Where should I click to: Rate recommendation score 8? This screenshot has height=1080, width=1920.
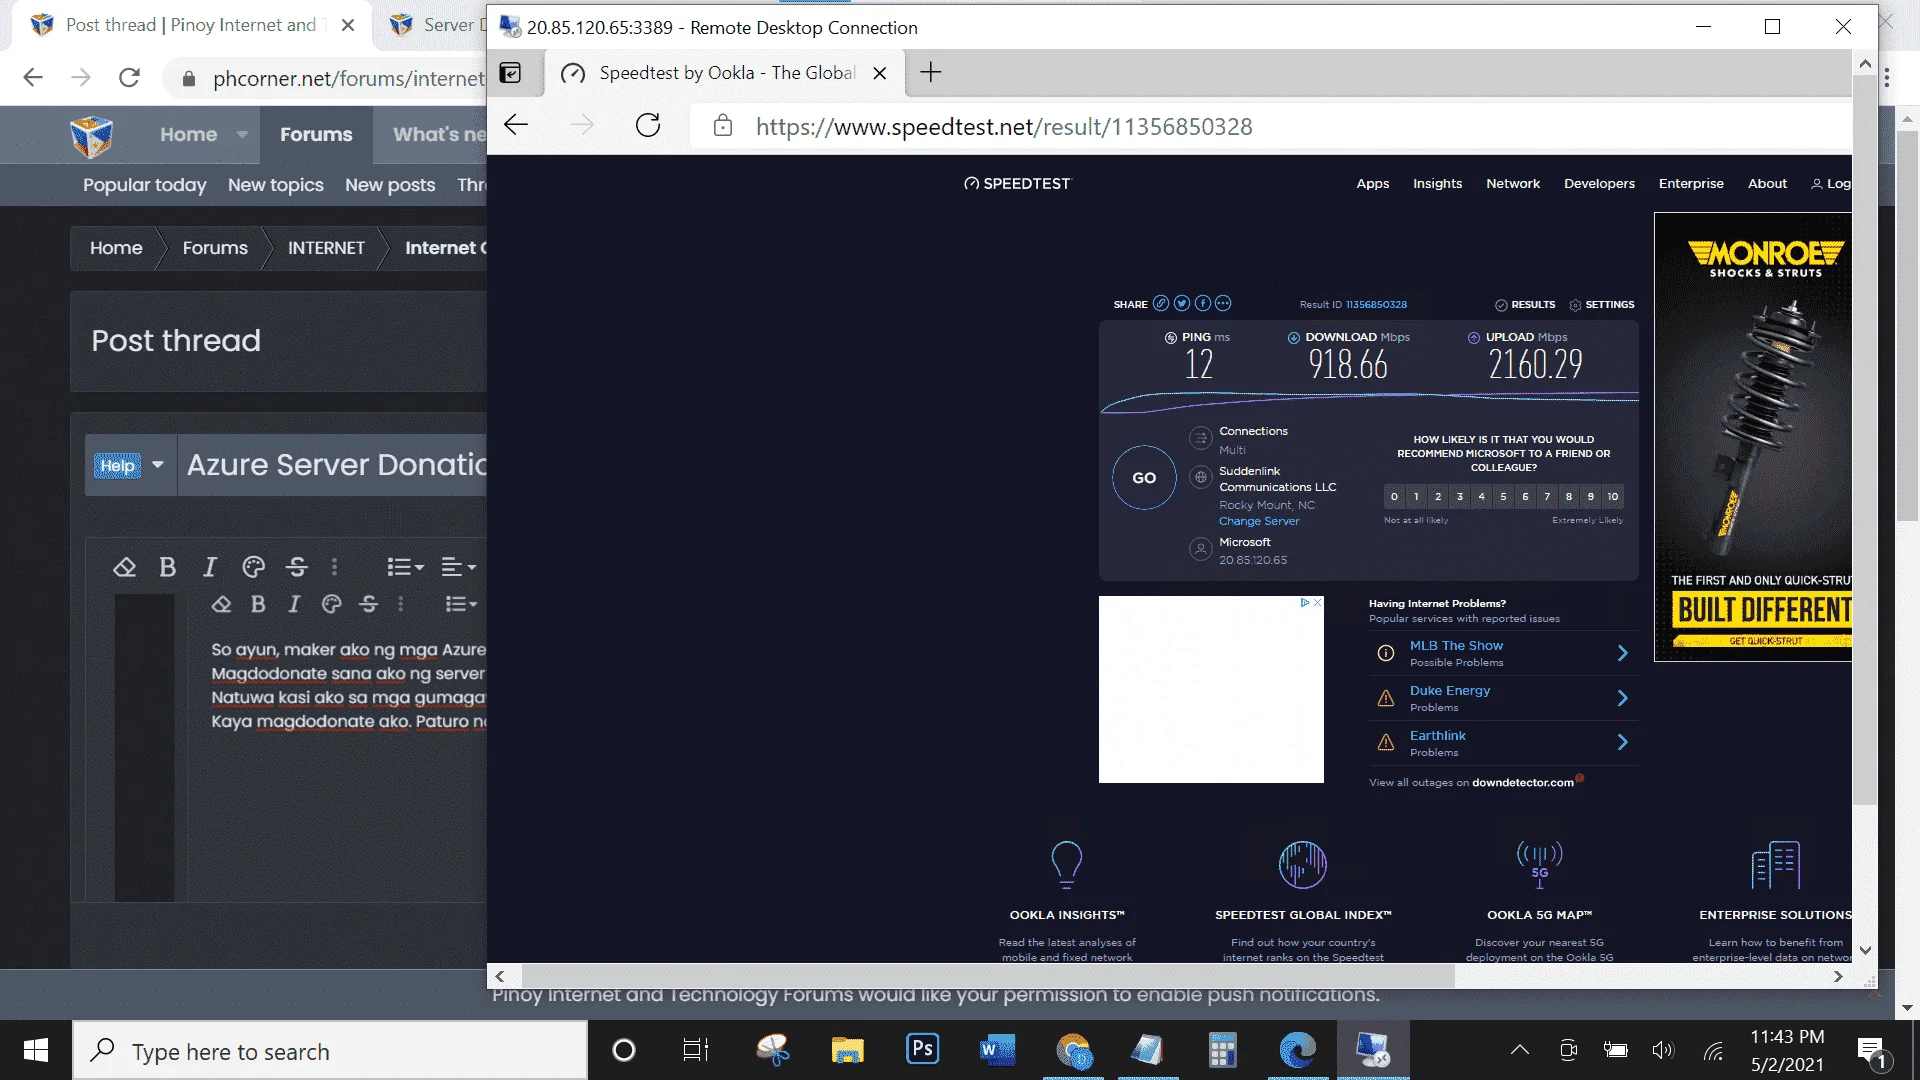[1569, 496]
